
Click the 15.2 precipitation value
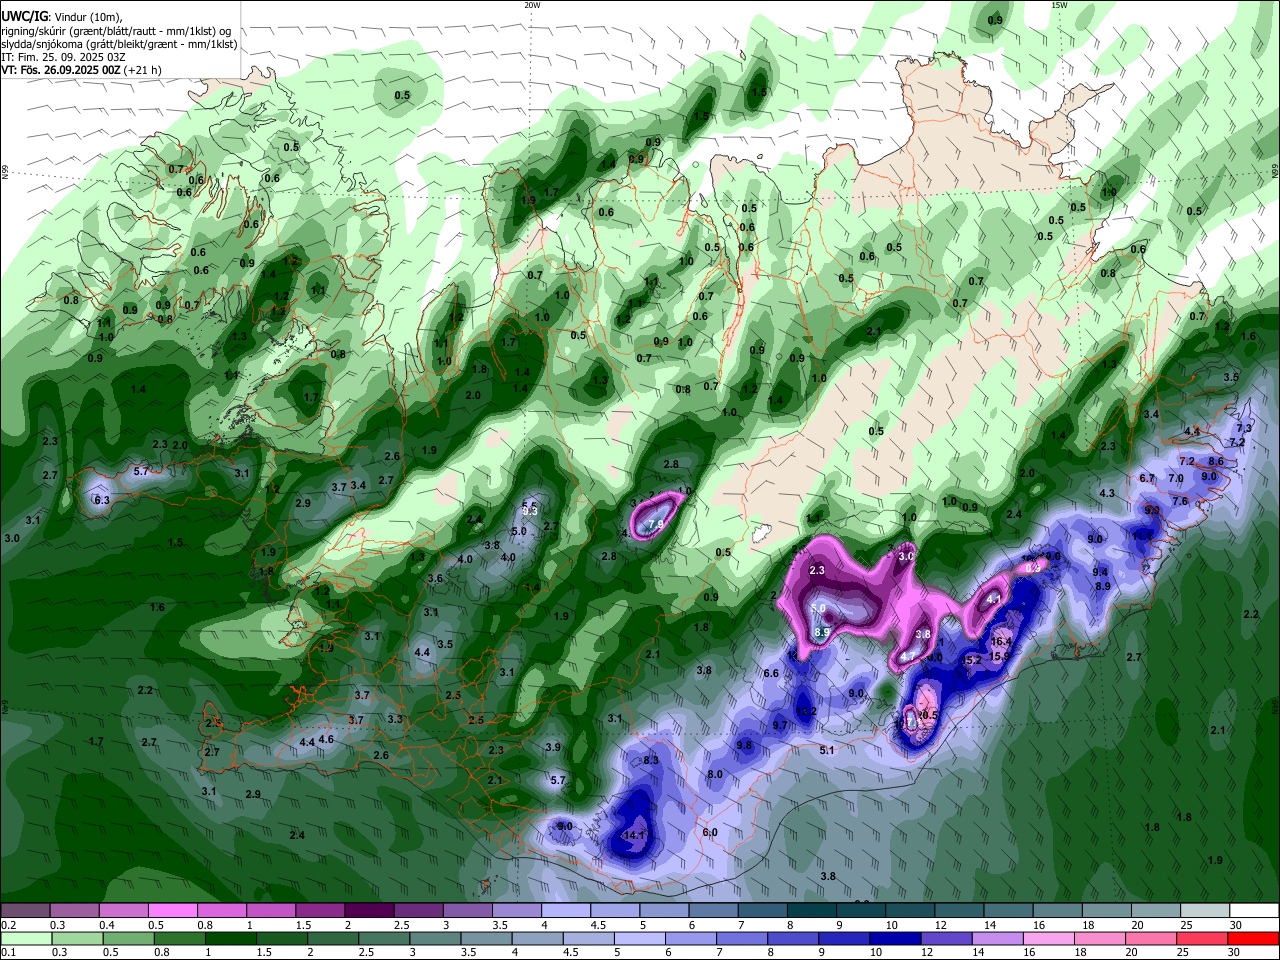[x=972, y=660]
